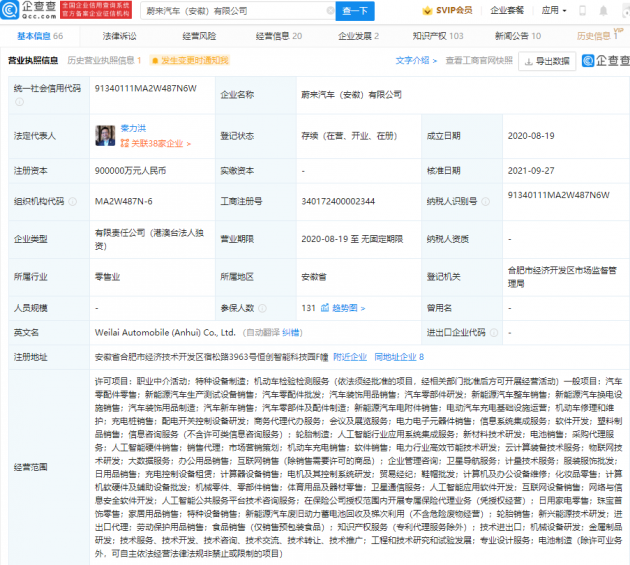The height and width of the screenshot is (565, 630).
Task: Click info icon beside 组织机构代码
Action: point(73,201)
